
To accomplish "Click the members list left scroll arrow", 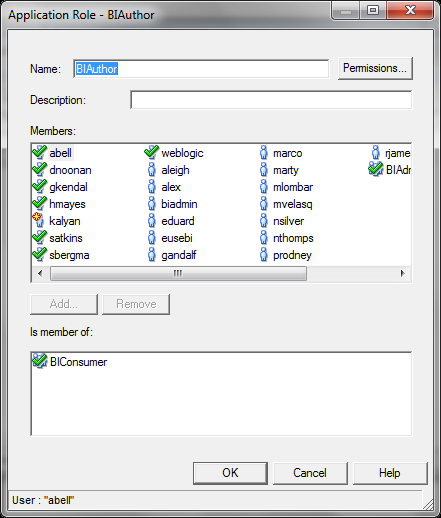I will [40, 273].
